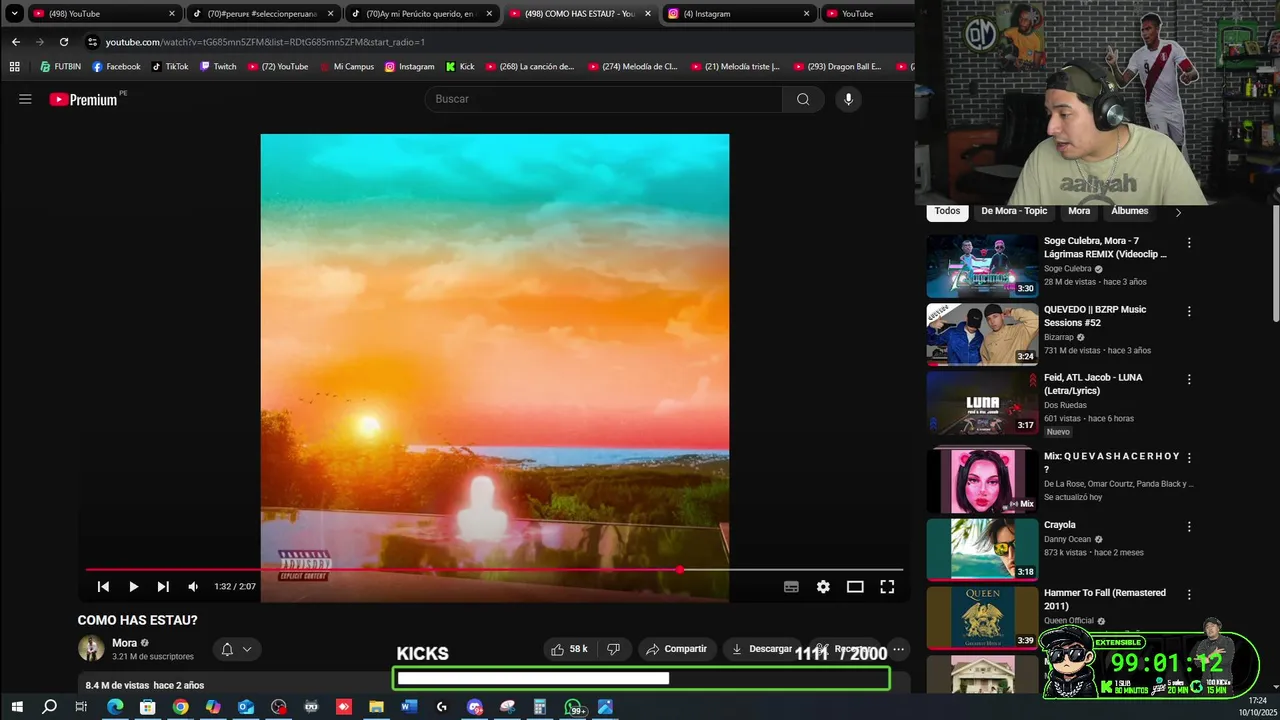Select the Todos filter chip
Viewport: 1280px width, 720px height.
[947, 211]
